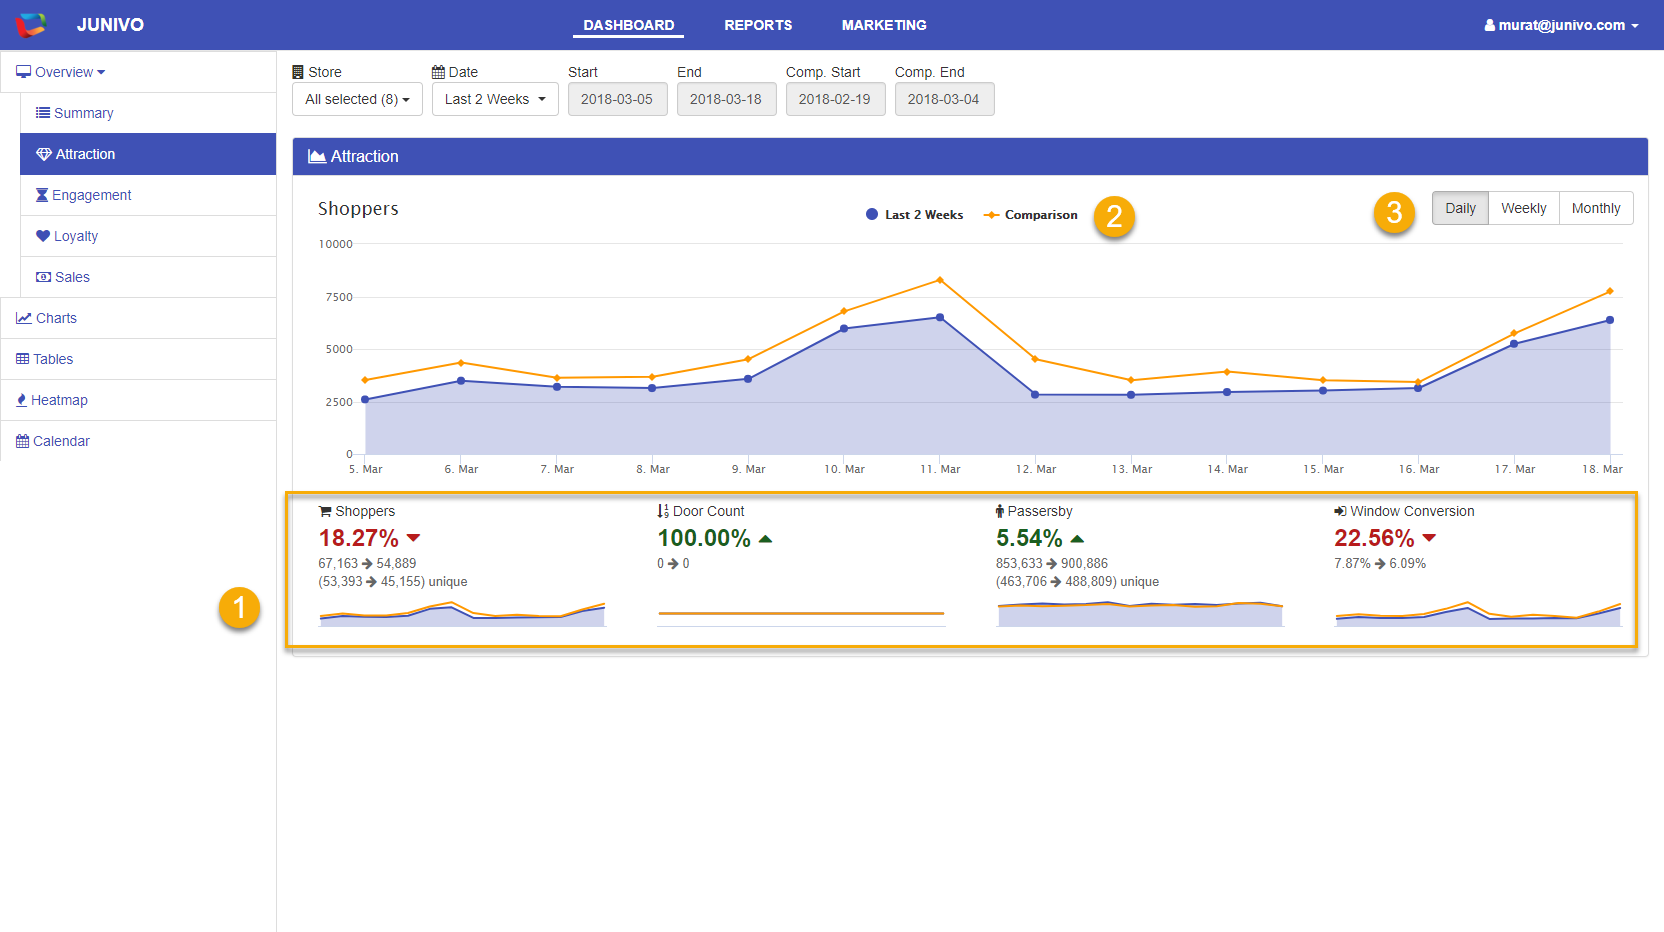1664x932 pixels.
Task: Open the Reports tab
Action: point(758,25)
